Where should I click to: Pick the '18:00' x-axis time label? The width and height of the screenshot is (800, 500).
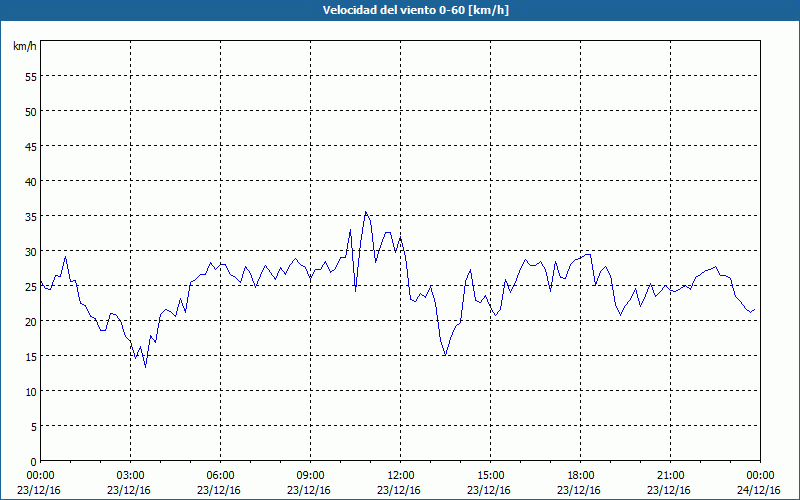581,476
